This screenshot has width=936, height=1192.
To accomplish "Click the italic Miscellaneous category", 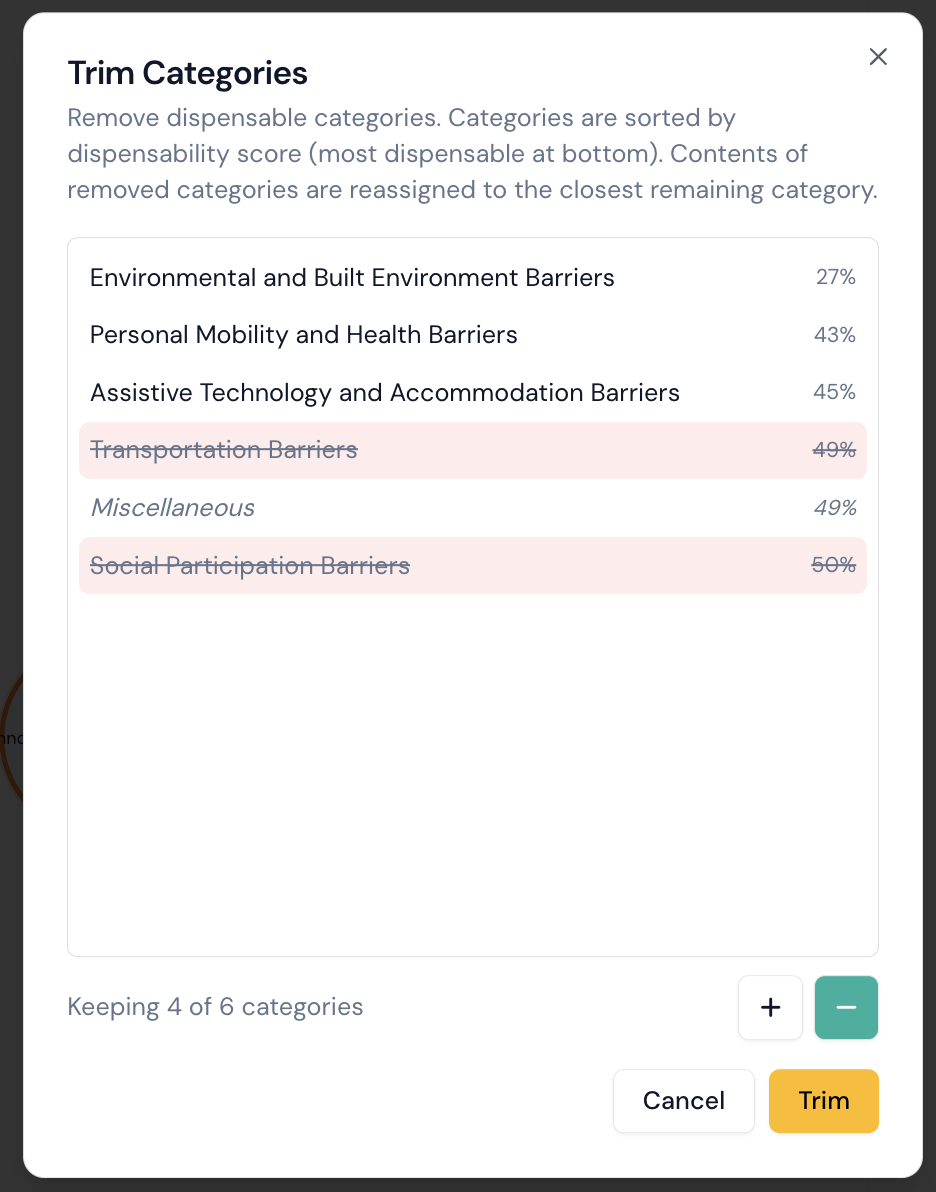I will pos(173,508).
